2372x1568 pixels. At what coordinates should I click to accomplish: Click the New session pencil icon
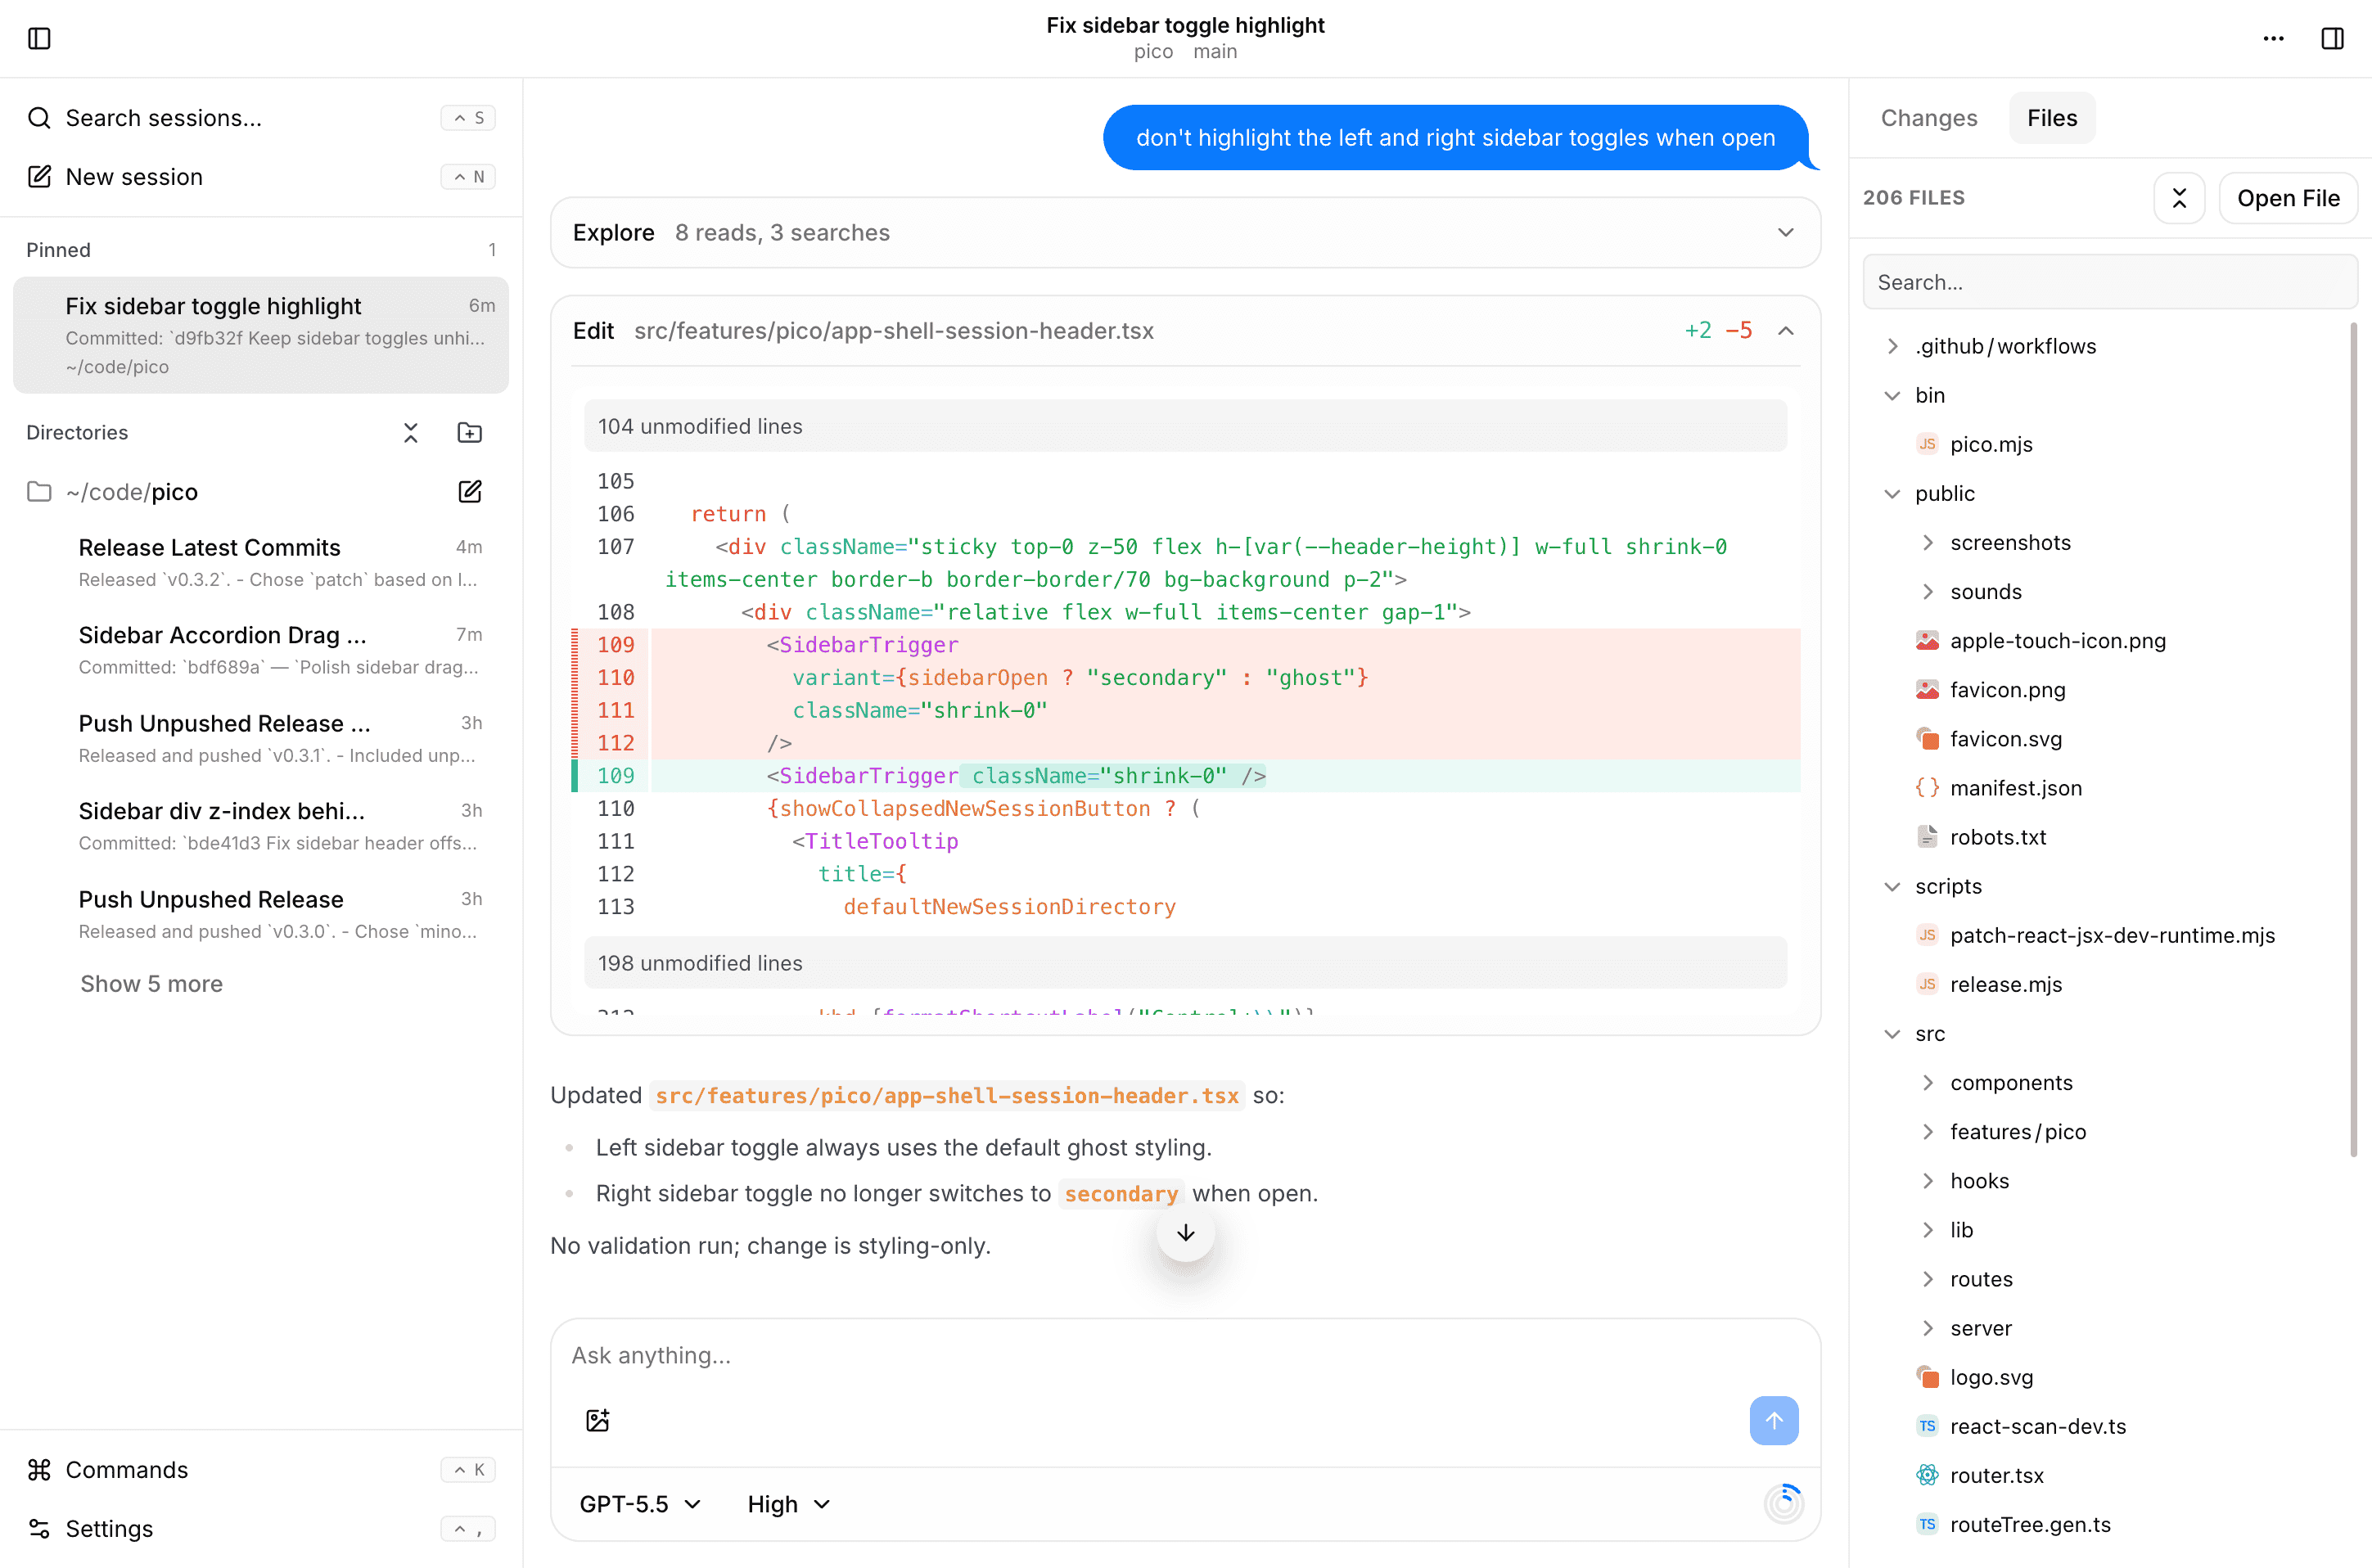[39, 177]
